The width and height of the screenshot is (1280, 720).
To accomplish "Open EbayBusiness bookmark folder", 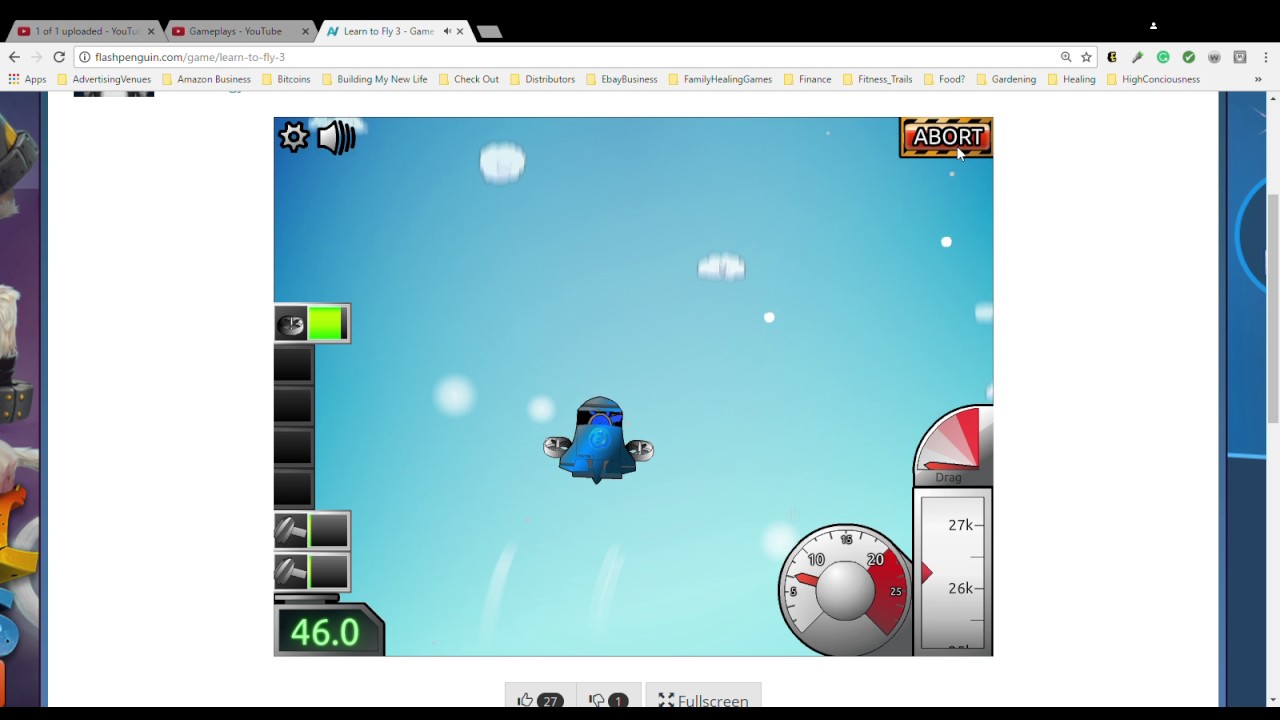I will coord(621,79).
